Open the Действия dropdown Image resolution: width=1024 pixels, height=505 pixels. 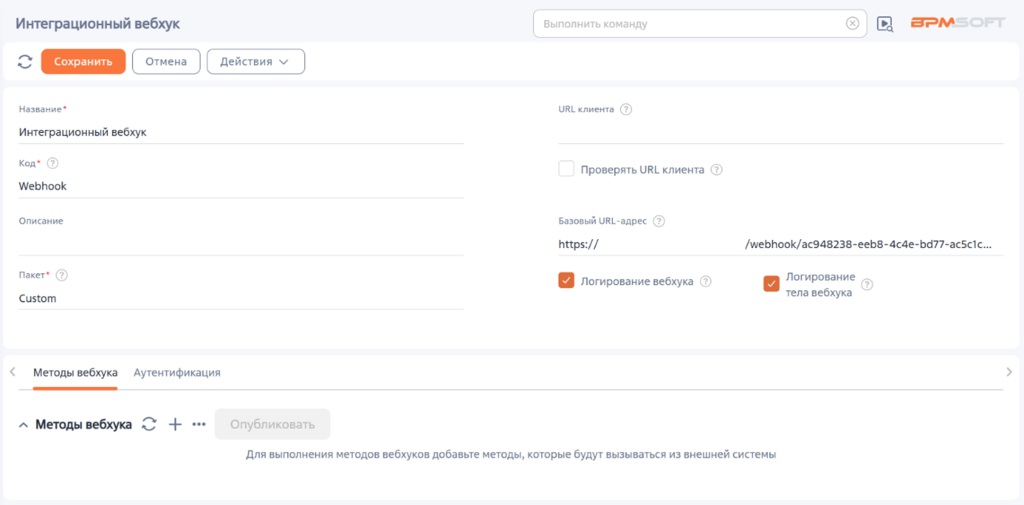tap(255, 62)
